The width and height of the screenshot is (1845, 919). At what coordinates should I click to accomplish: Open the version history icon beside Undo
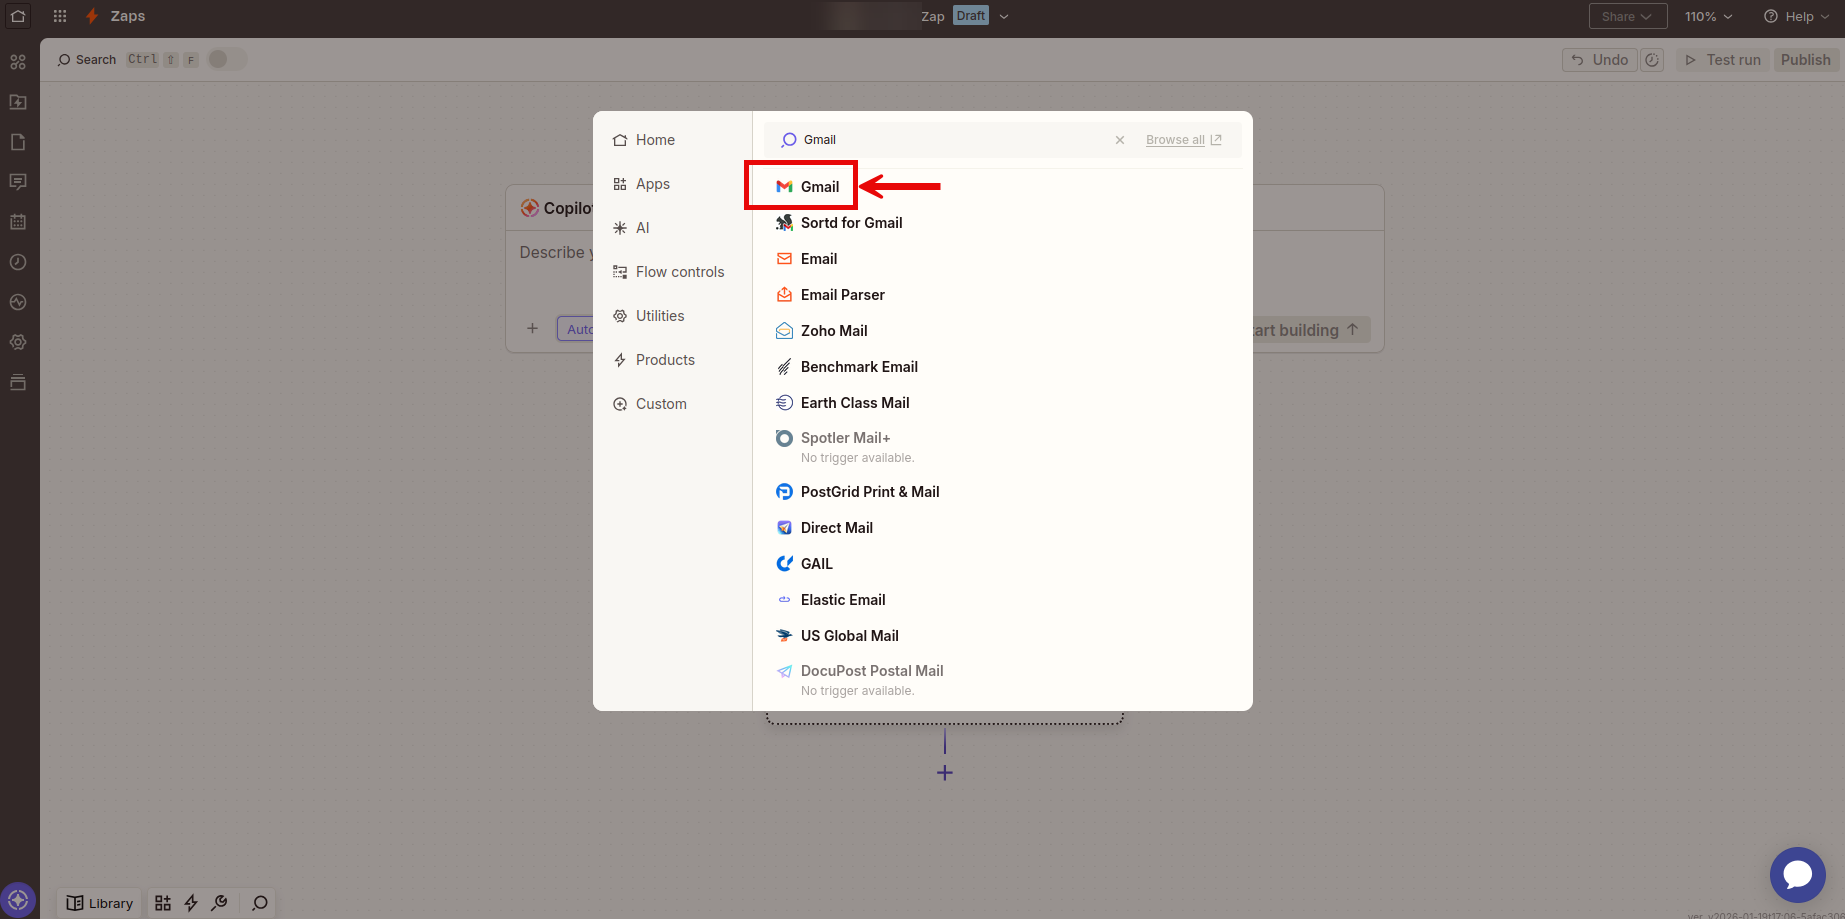pyautogui.click(x=1652, y=60)
